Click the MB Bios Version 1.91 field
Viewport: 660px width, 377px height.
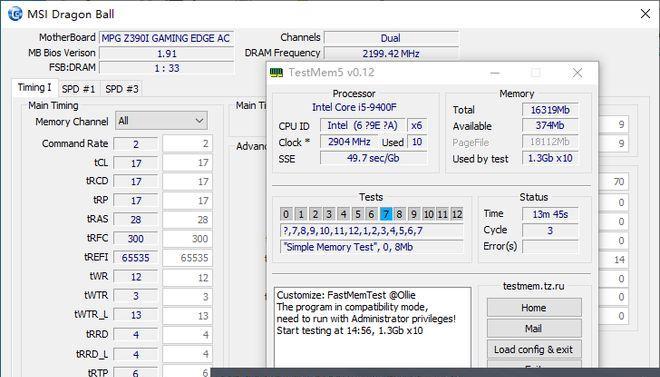coord(166,53)
